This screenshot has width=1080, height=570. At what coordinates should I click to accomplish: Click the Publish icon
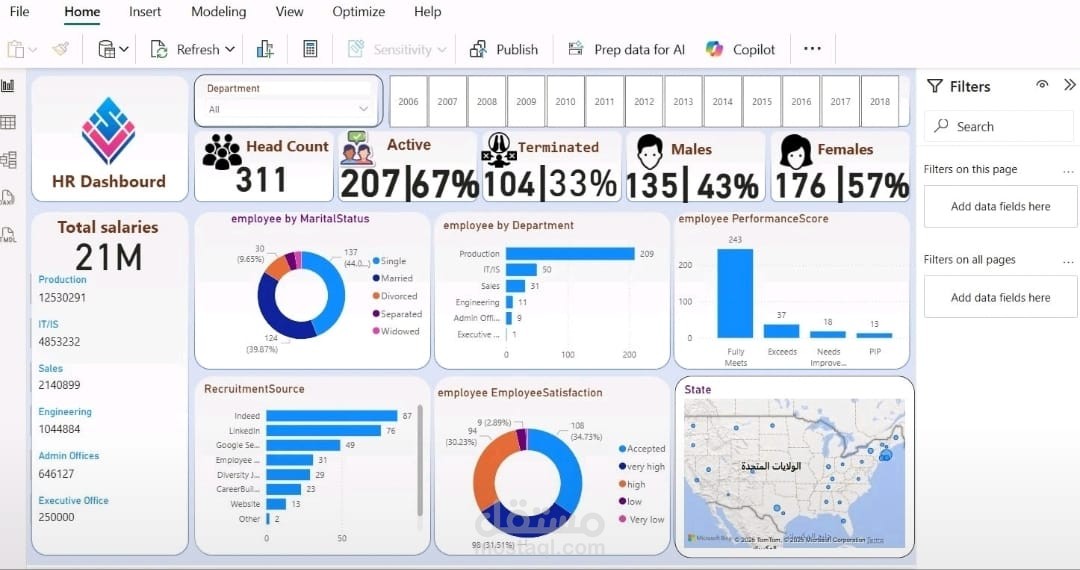coord(478,50)
